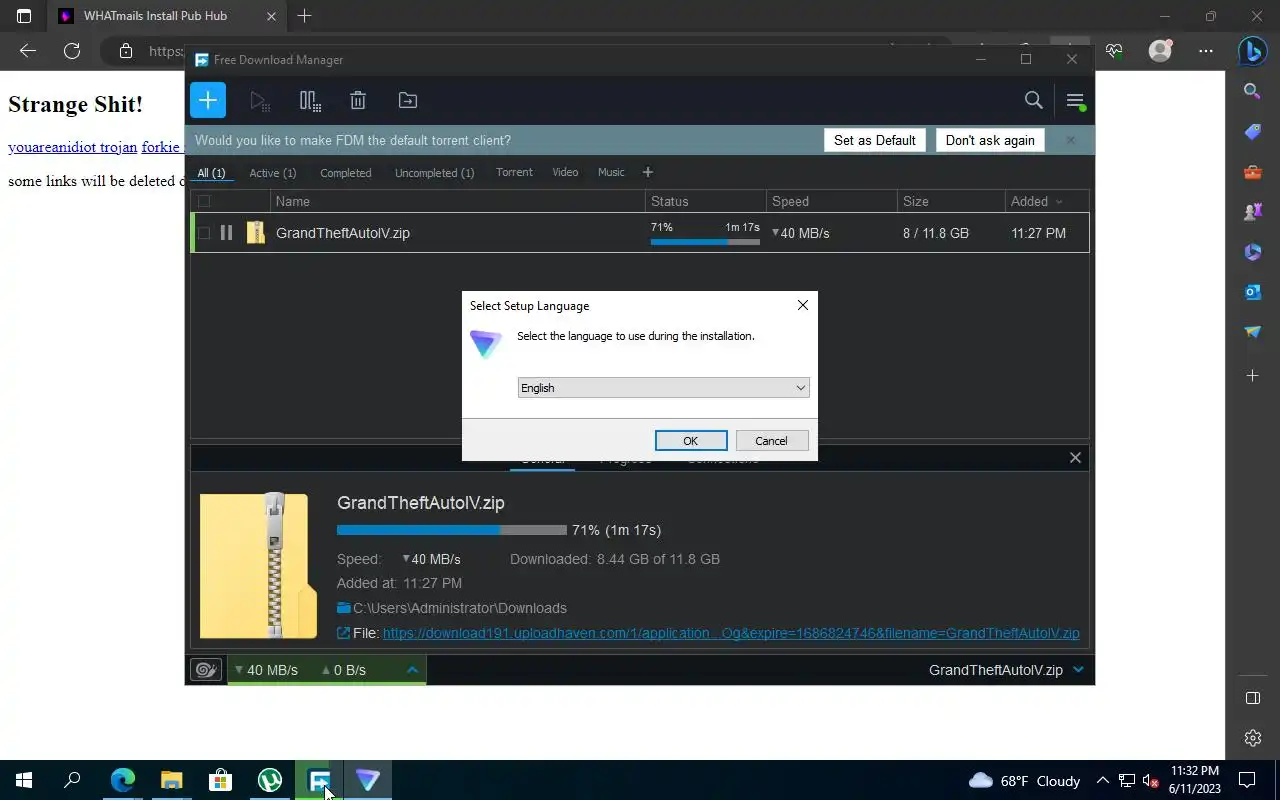The image size is (1280, 800).
Task: Open a new Edge tab
Action: [x=305, y=16]
